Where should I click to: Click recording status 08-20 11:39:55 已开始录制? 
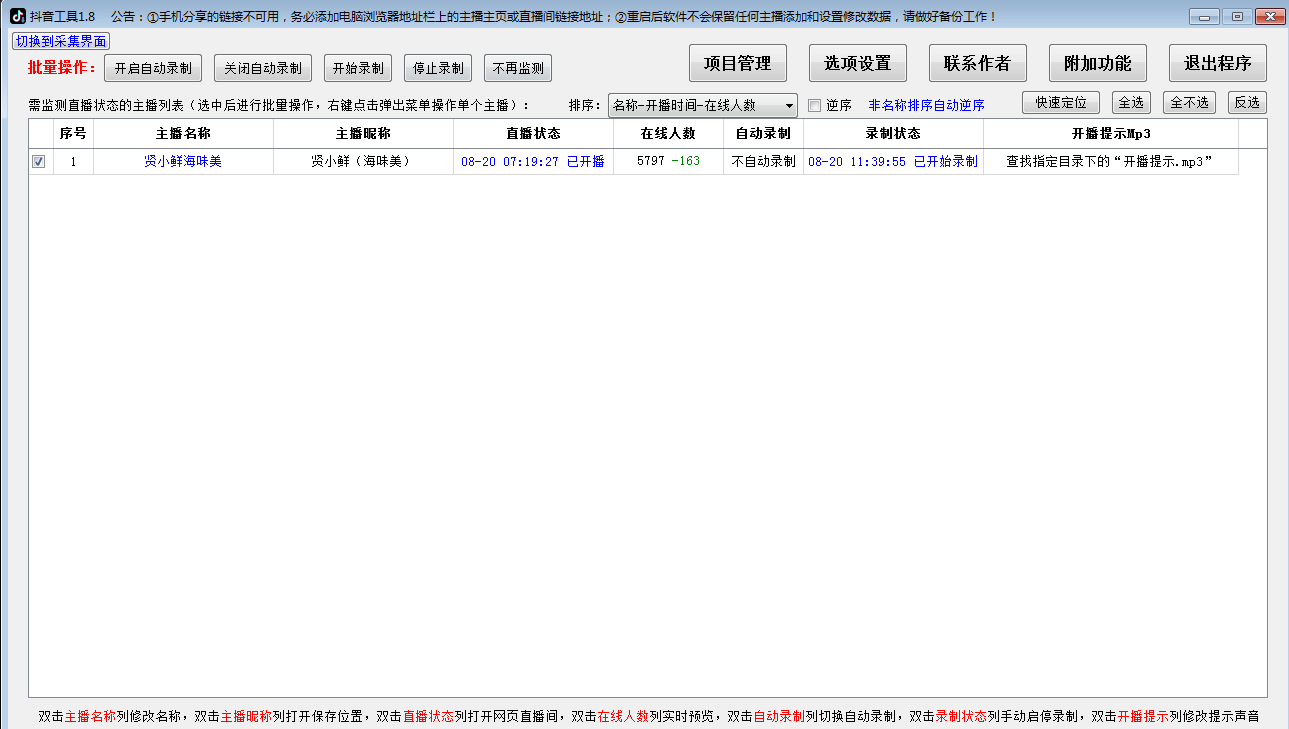tap(893, 161)
